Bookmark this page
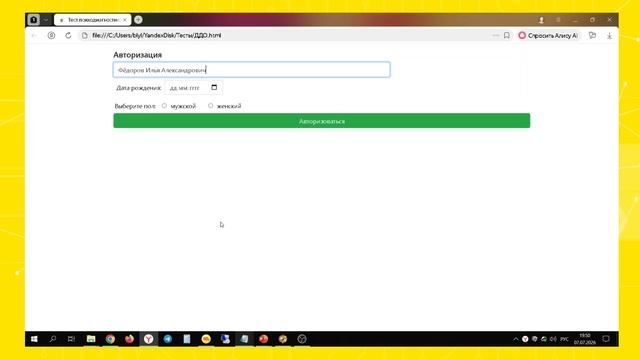Image resolution: width=640 pixels, height=360 pixels. [507, 36]
